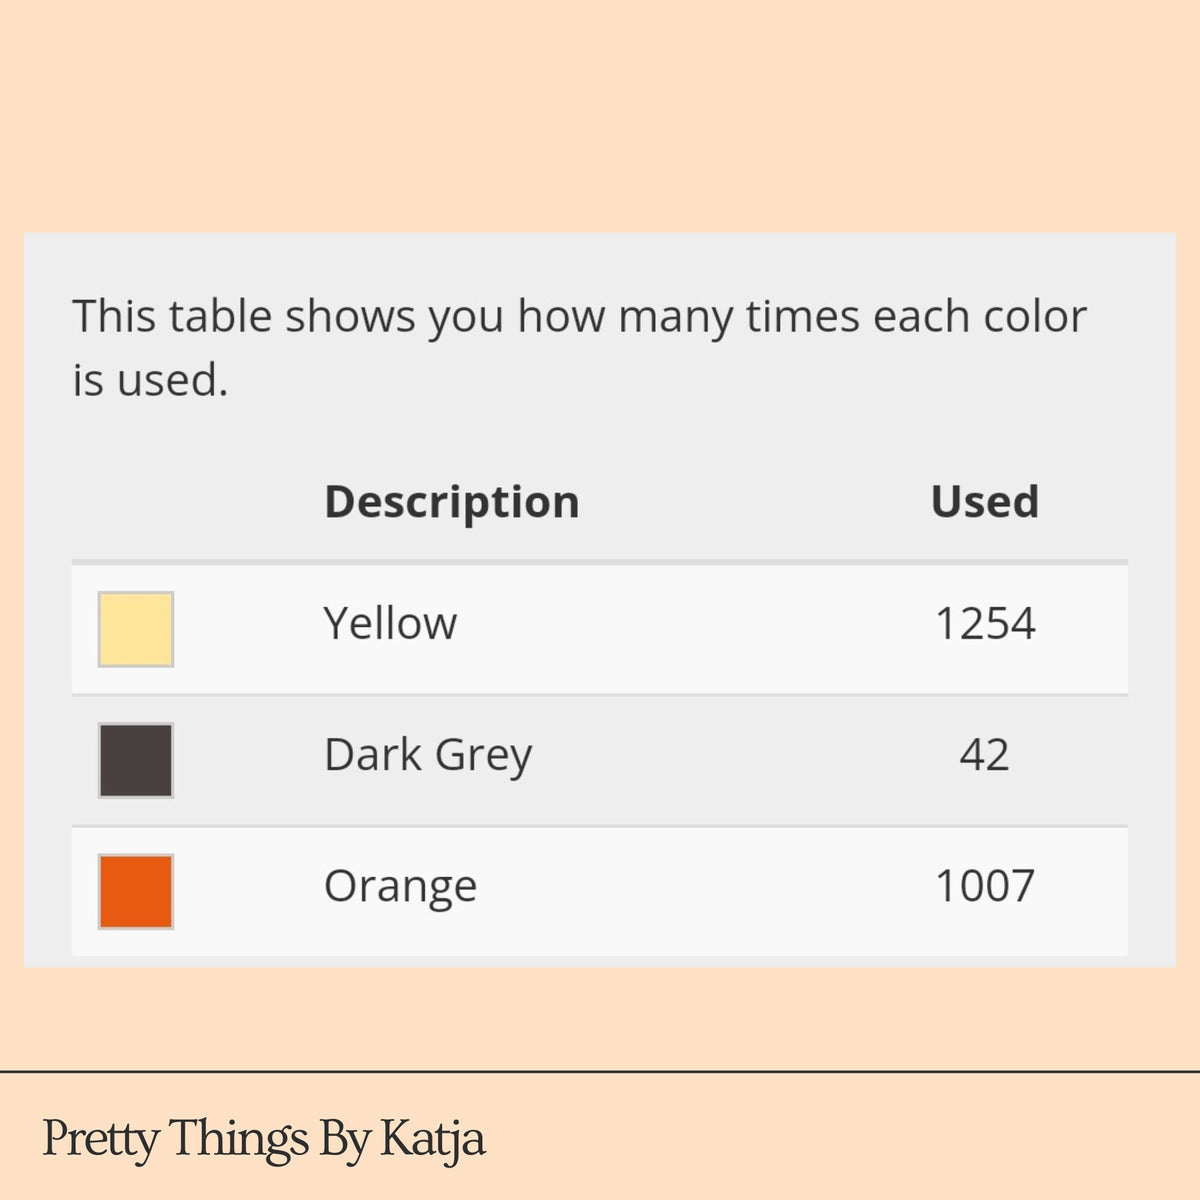
Task: Click the word "Pretty" in the footer
Action: coord(100,1140)
